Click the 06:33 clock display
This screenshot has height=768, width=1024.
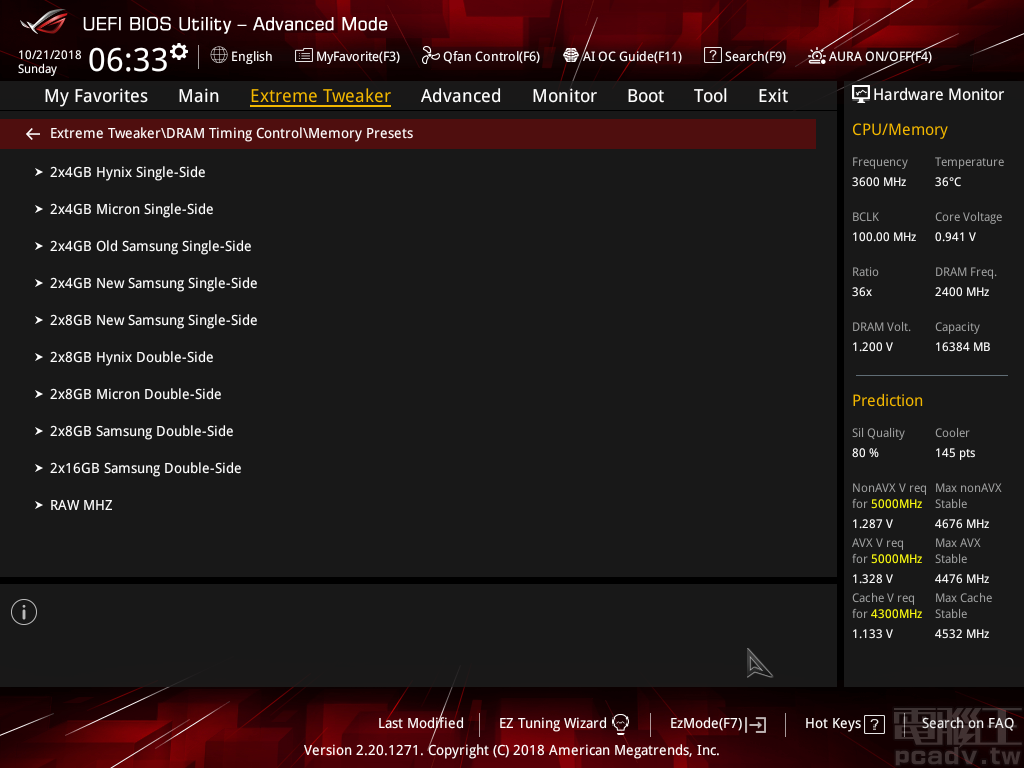point(128,60)
